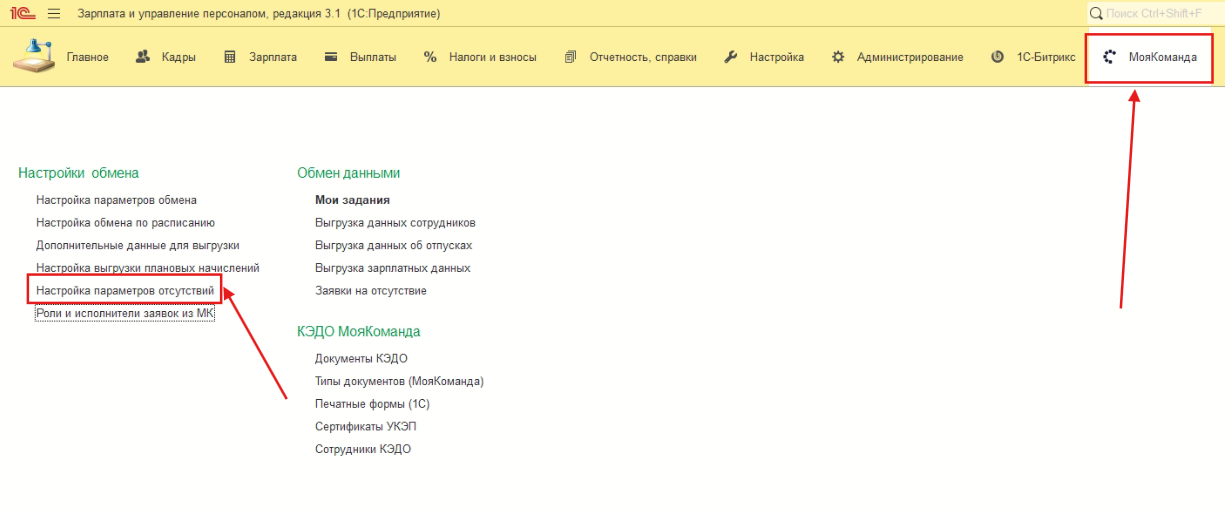Open Настройка wrench icon

click(731, 57)
